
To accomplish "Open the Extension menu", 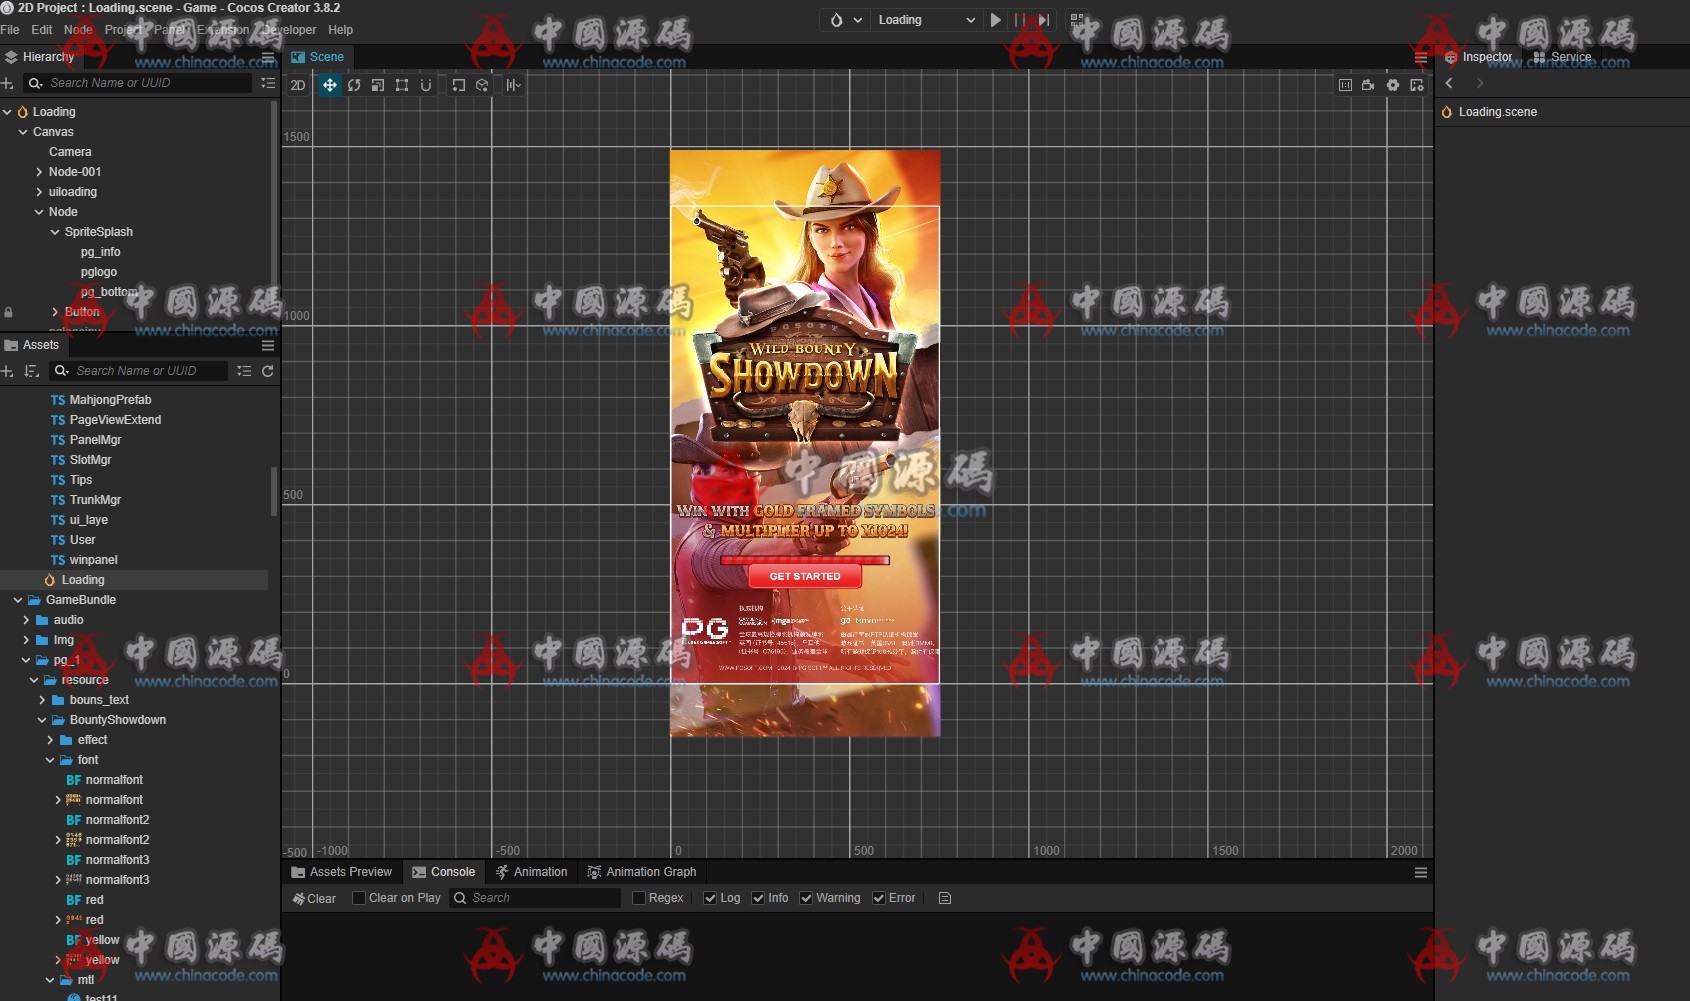I will (223, 30).
